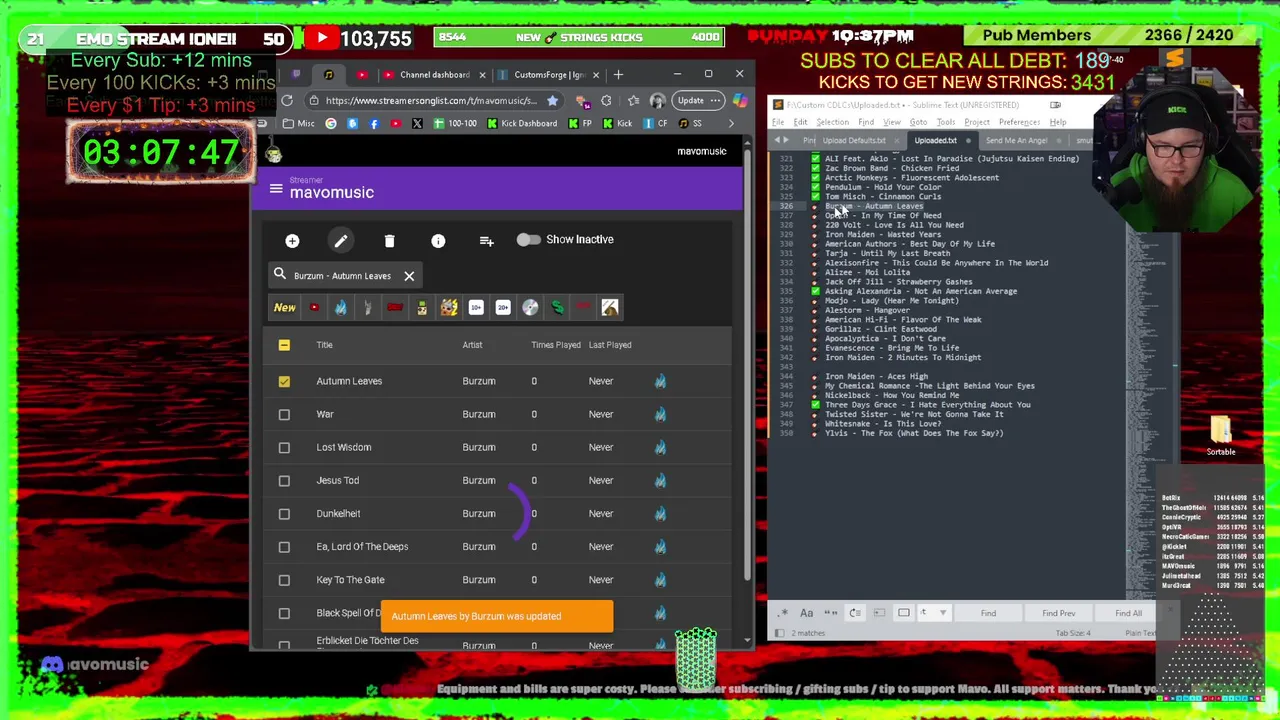Check the Key To The Gate checkbox
The width and height of the screenshot is (1280, 720).
click(284, 580)
